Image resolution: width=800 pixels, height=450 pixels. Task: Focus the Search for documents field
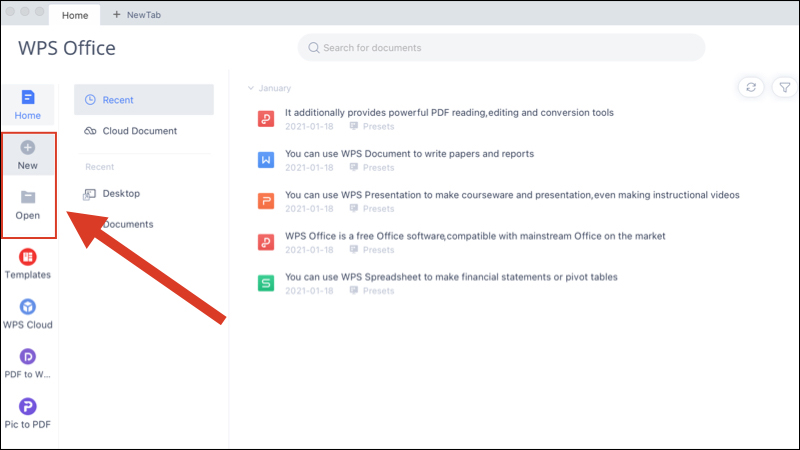(x=502, y=48)
